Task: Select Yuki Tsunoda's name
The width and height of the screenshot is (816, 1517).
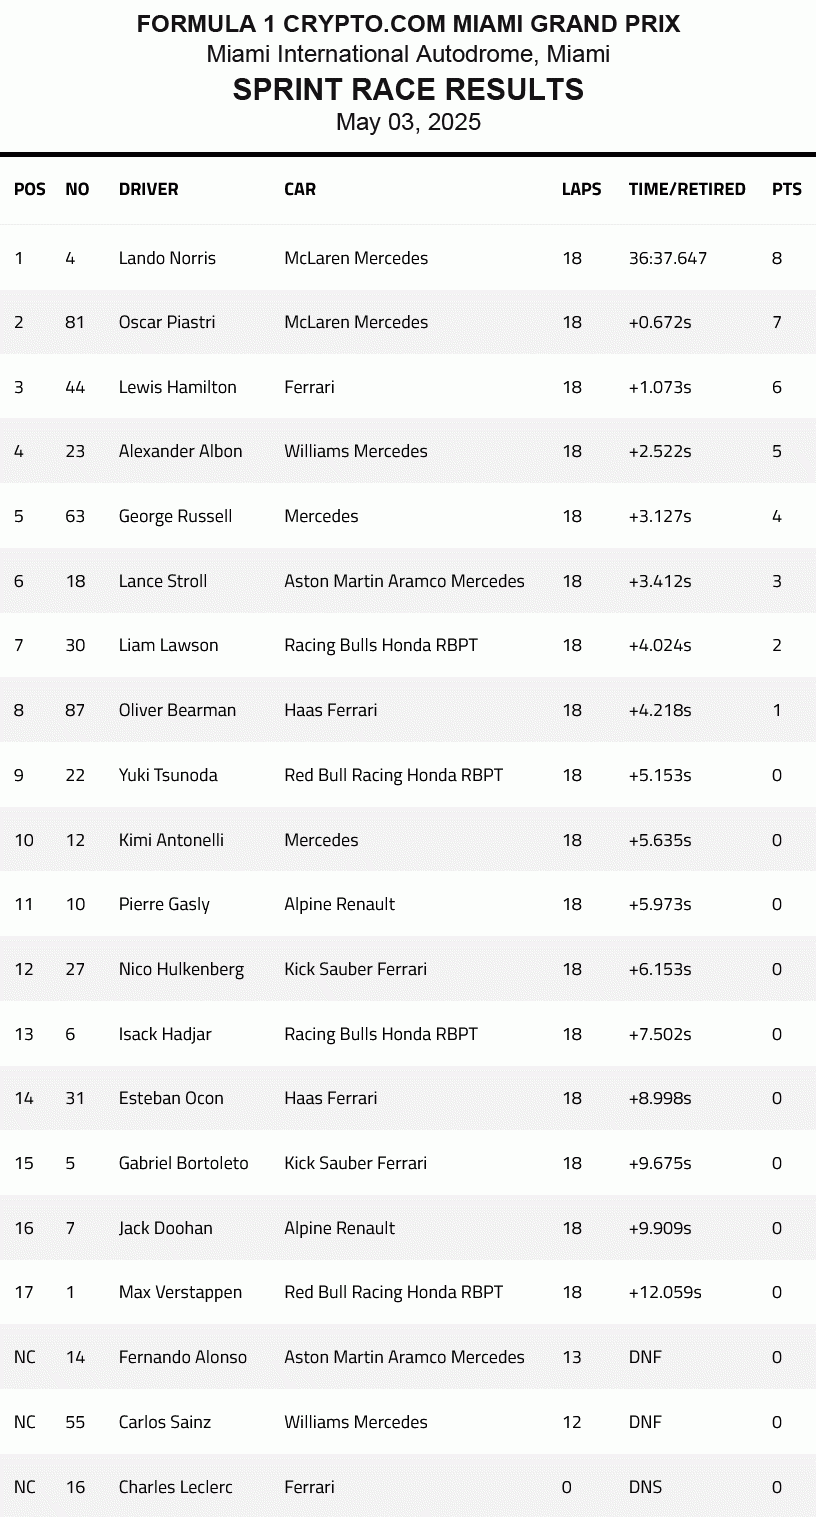Action: point(168,775)
